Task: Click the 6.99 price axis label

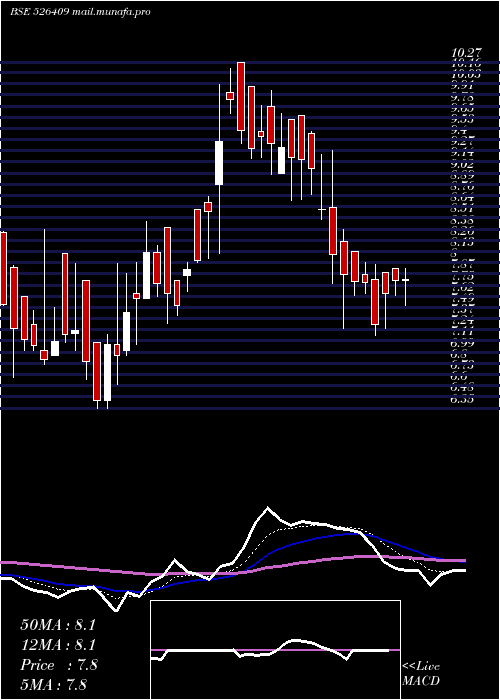Action: point(462,344)
